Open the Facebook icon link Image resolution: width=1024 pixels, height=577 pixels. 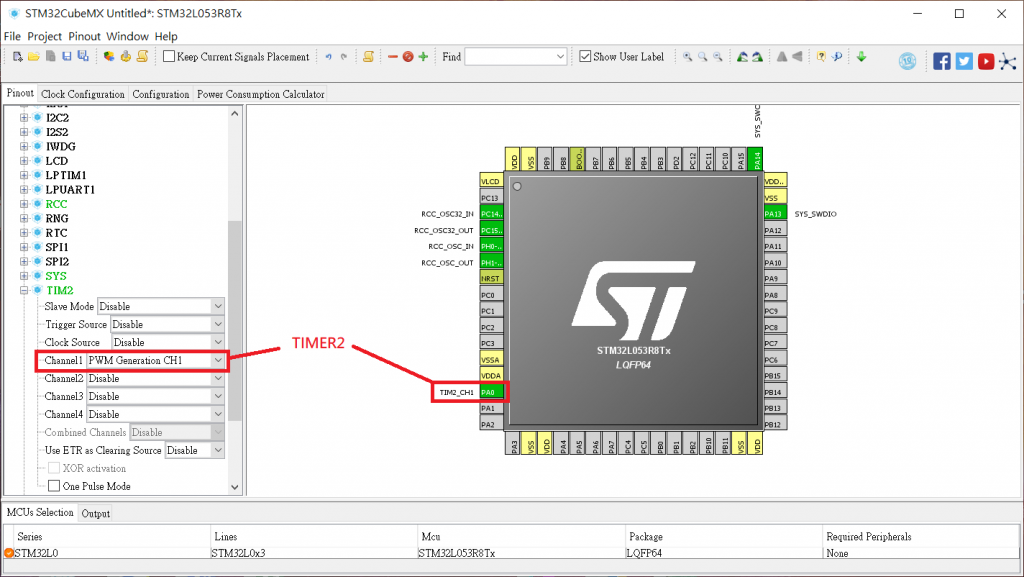(942, 61)
